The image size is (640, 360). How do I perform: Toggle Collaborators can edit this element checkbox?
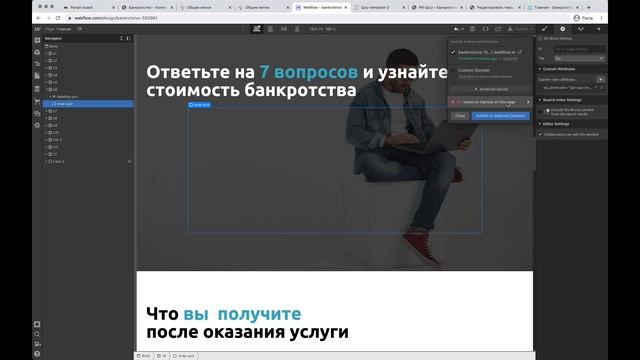coord(540,134)
